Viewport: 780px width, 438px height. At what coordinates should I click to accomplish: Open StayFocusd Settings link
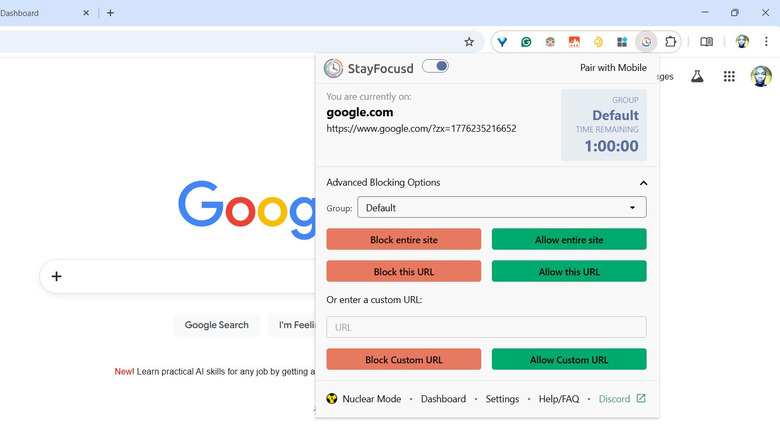click(x=502, y=399)
